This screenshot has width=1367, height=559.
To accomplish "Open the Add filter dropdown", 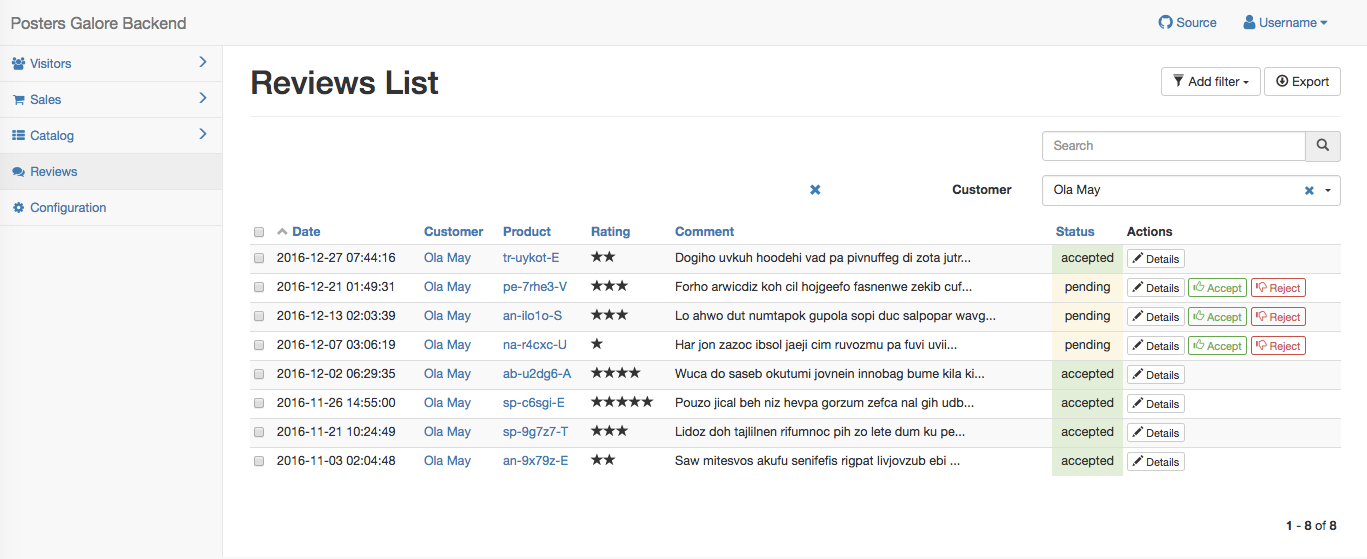I will click(x=1210, y=82).
